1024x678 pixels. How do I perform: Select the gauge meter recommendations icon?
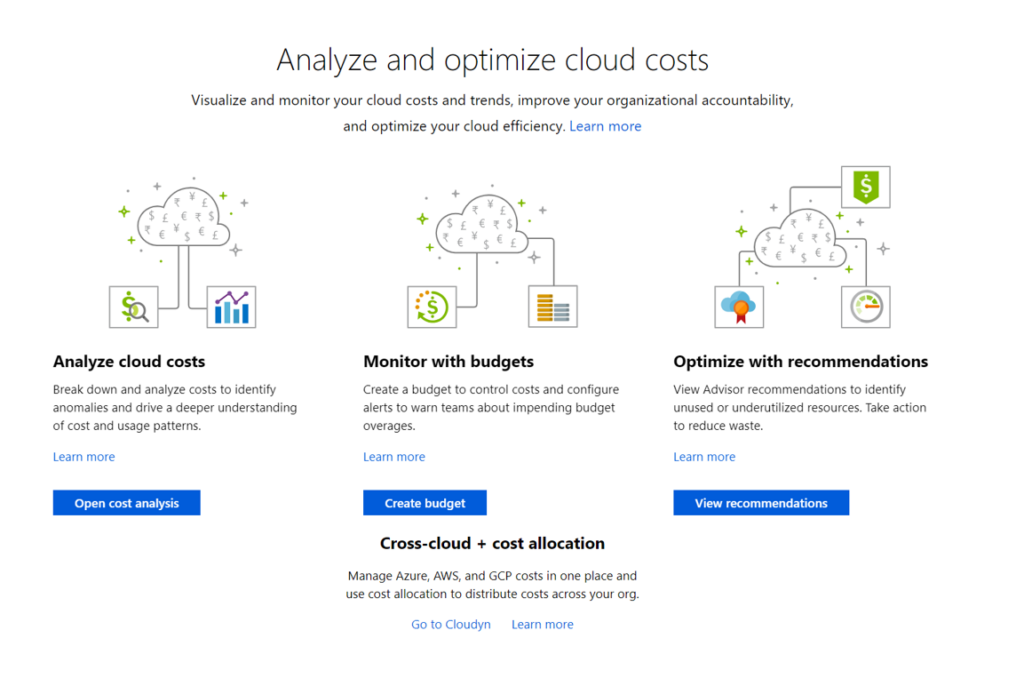click(864, 306)
